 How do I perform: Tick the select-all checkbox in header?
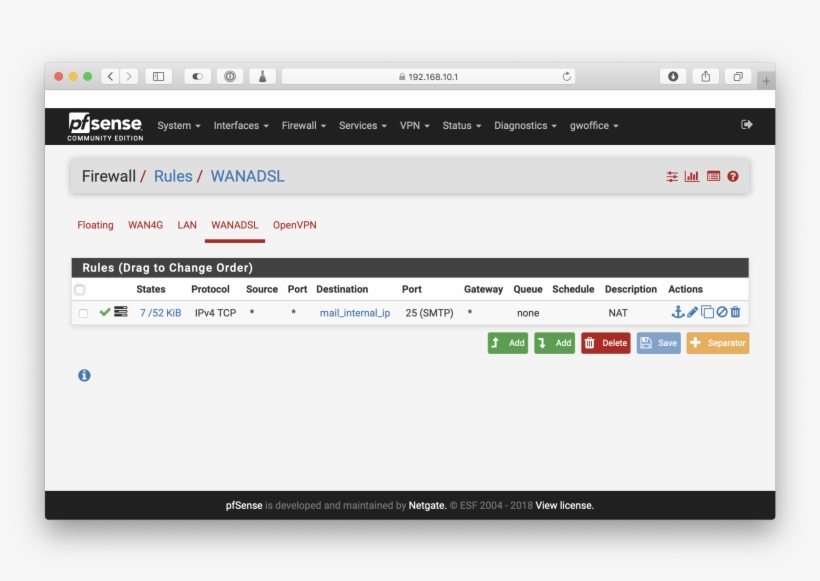tap(80, 290)
